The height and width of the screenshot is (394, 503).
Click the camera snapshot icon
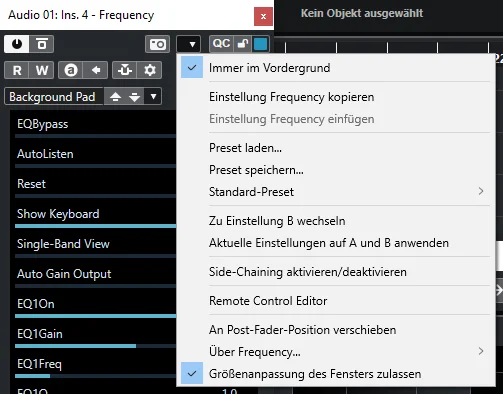(x=157, y=44)
